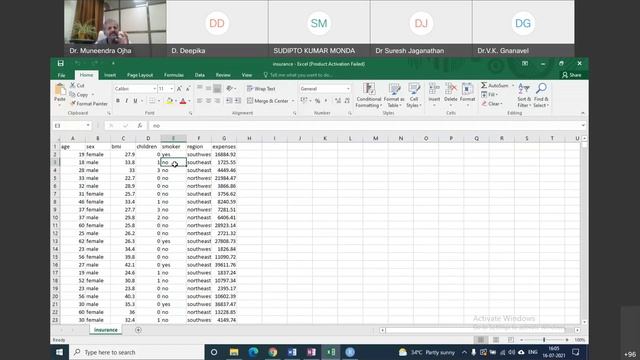Image resolution: width=640 pixels, height=360 pixels.
Task: Open the borders dropdown arrow
Action: tap(158, 101)
